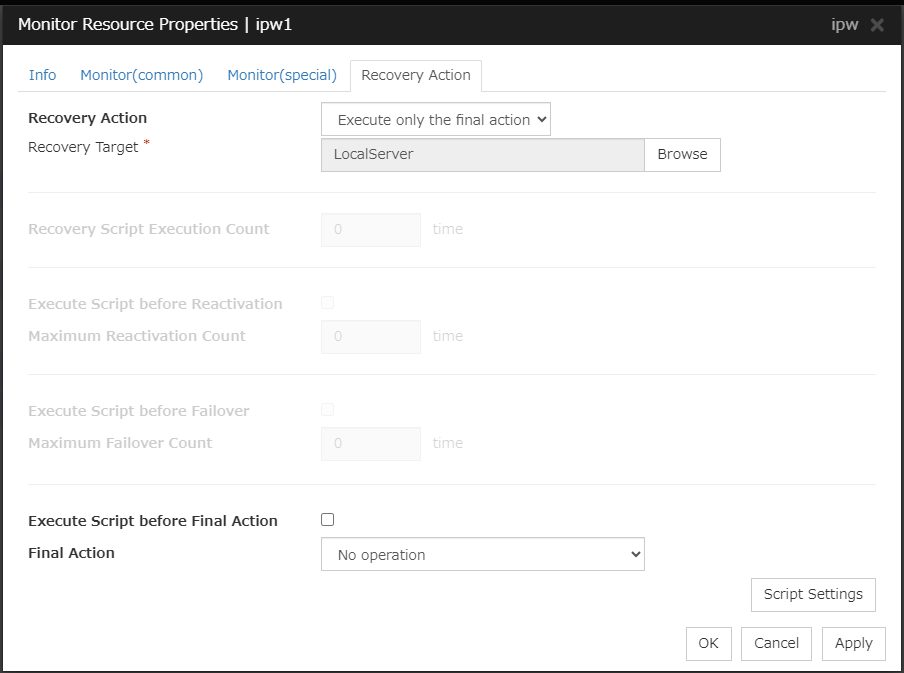This screenshot has height=673, width=904.
Task: Enable Execute Script before Final Action
Action: click(327, 520)
